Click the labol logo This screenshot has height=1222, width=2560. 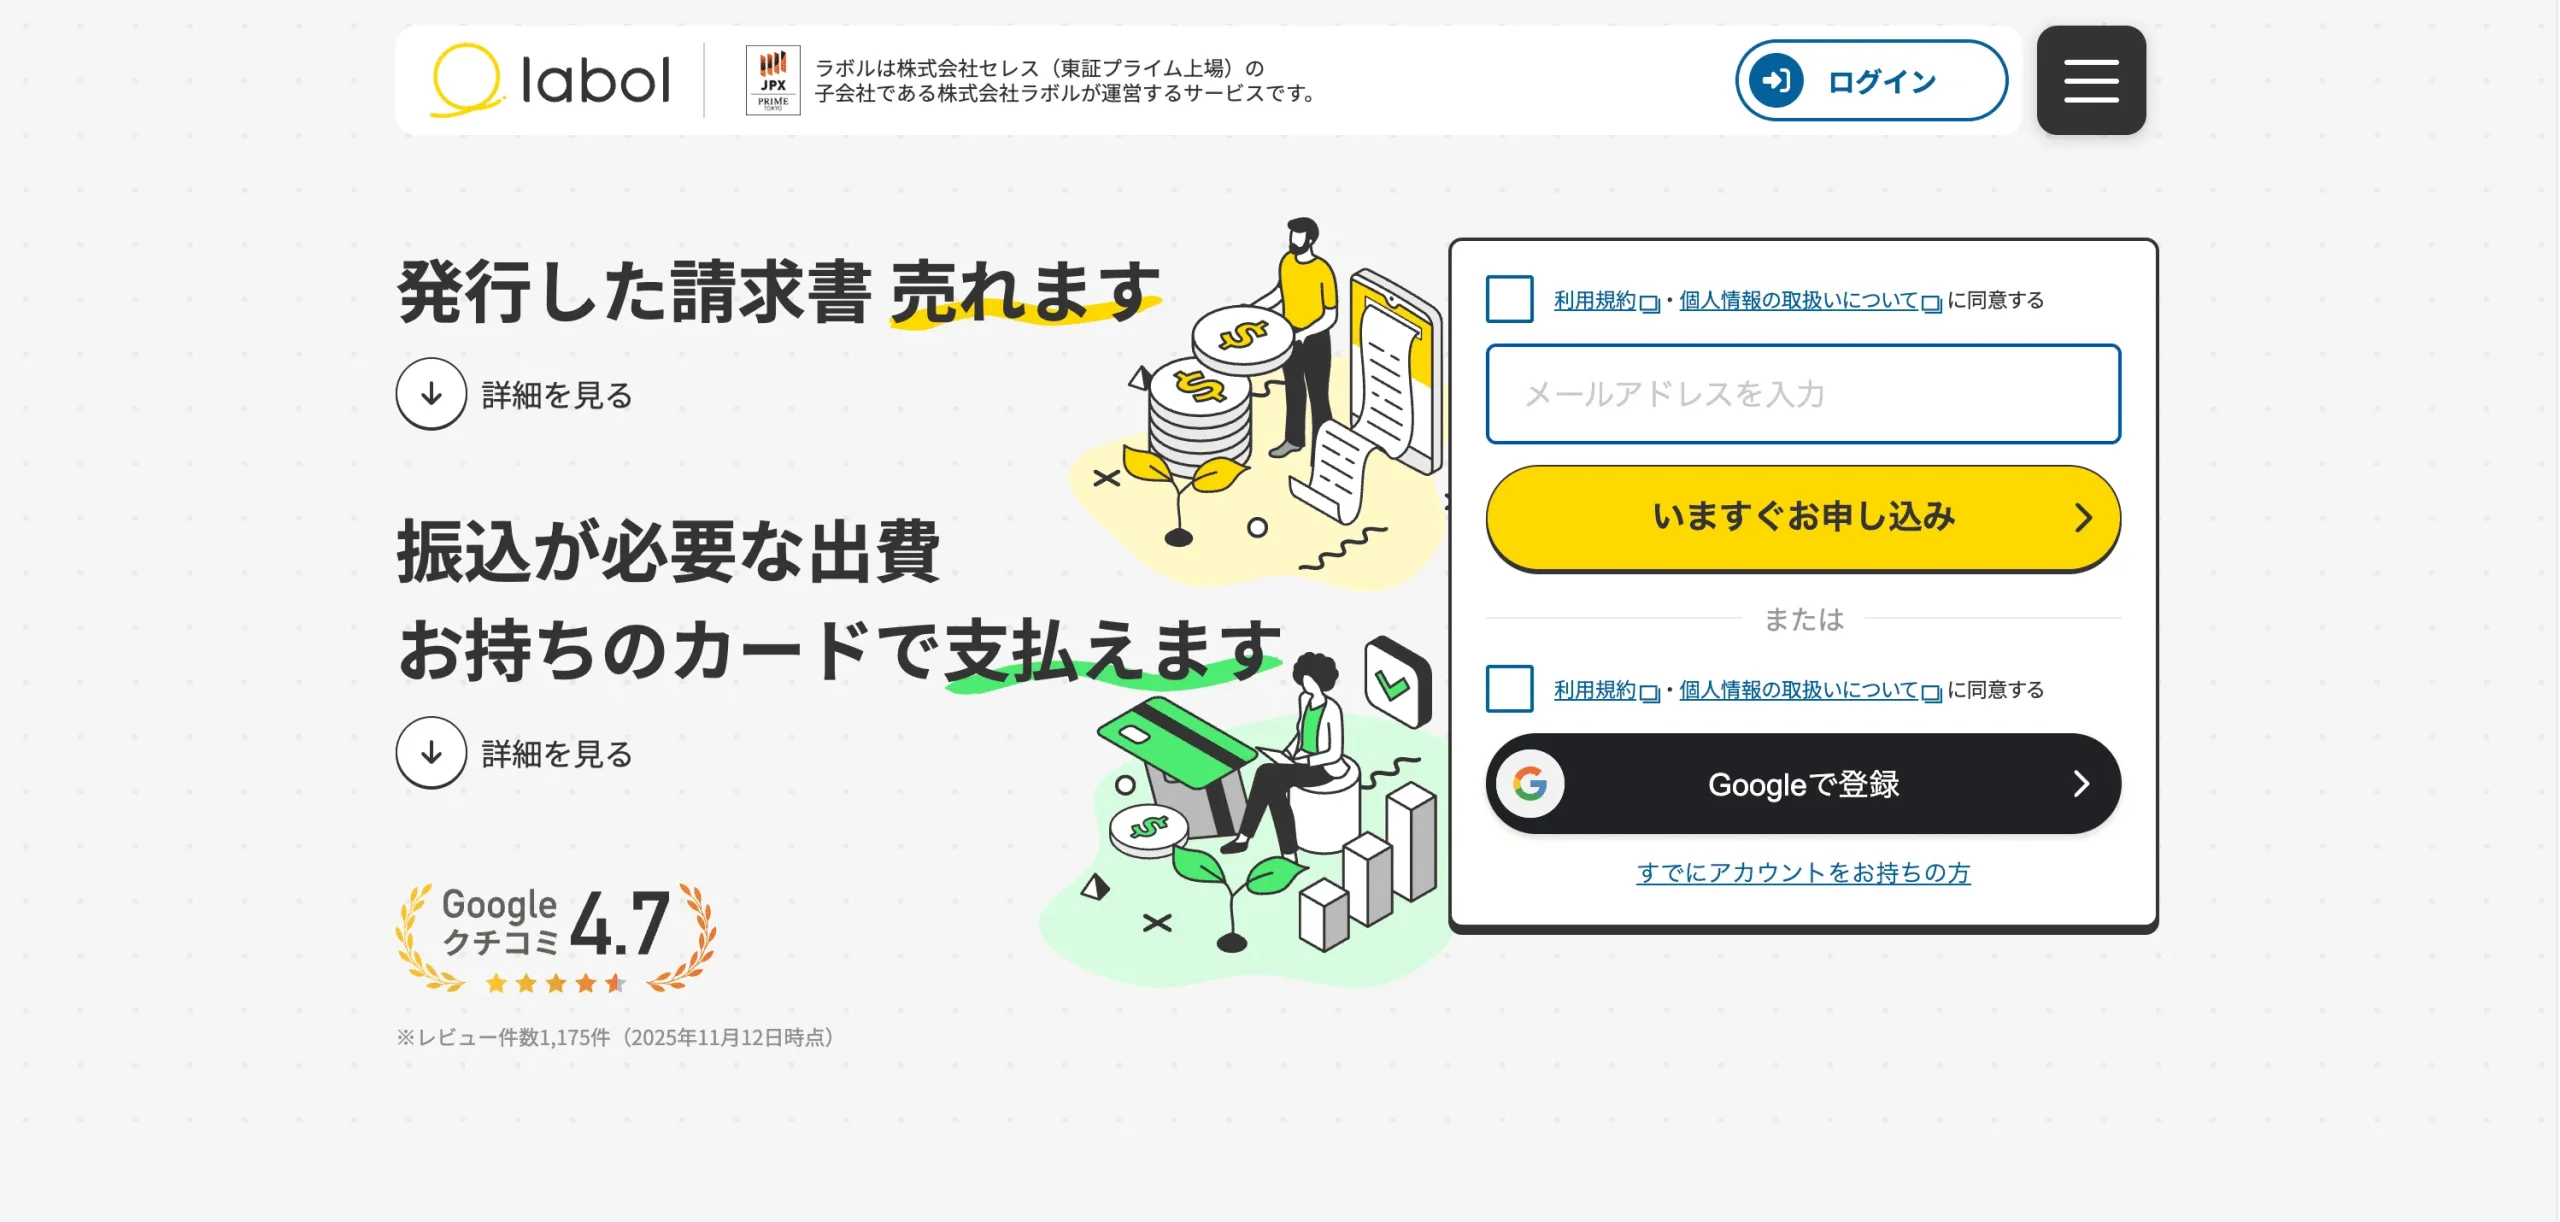550,80
